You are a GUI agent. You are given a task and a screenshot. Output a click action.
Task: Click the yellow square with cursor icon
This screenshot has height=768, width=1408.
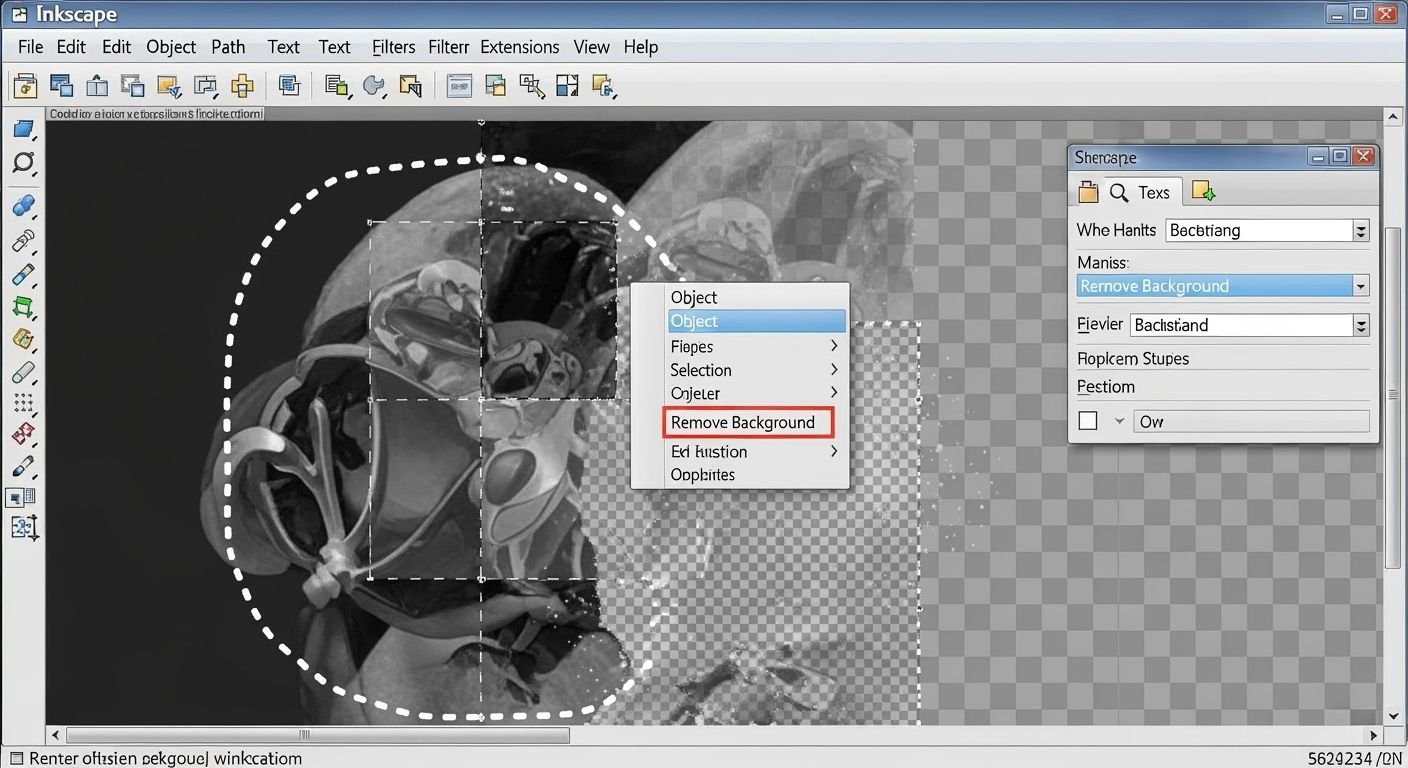pos(410,86)
